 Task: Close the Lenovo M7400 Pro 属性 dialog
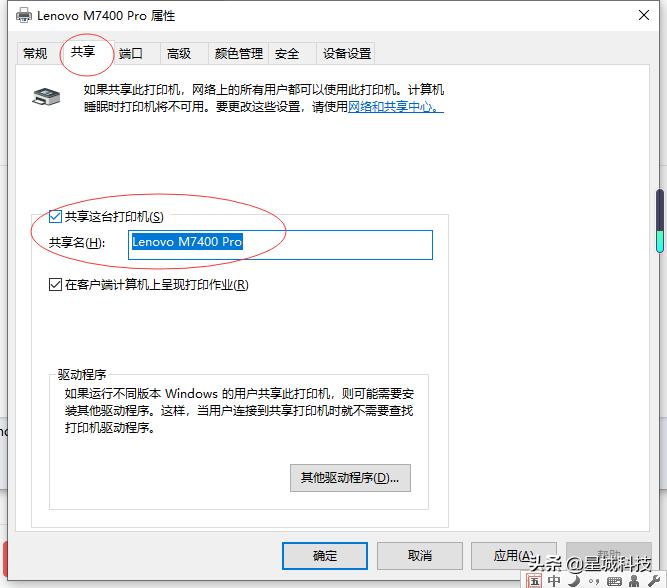(x=644, y=16)
